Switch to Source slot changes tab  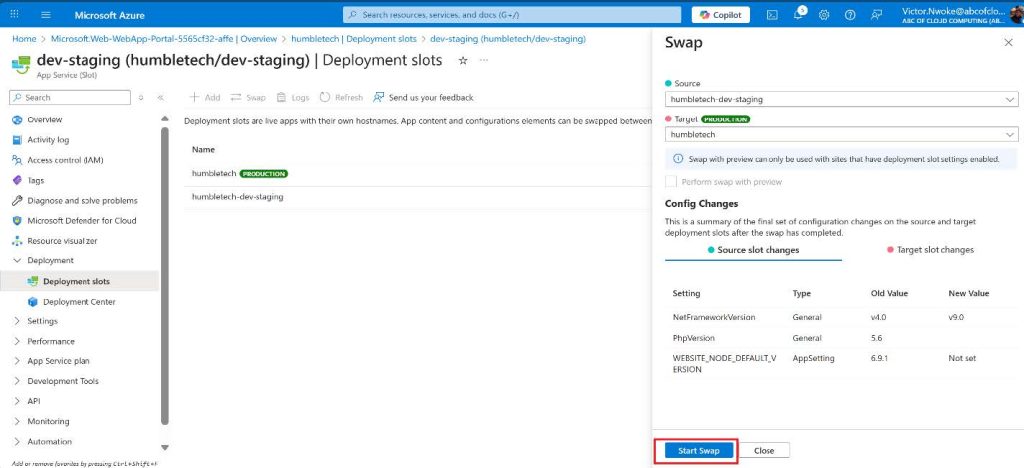[753, 250]
